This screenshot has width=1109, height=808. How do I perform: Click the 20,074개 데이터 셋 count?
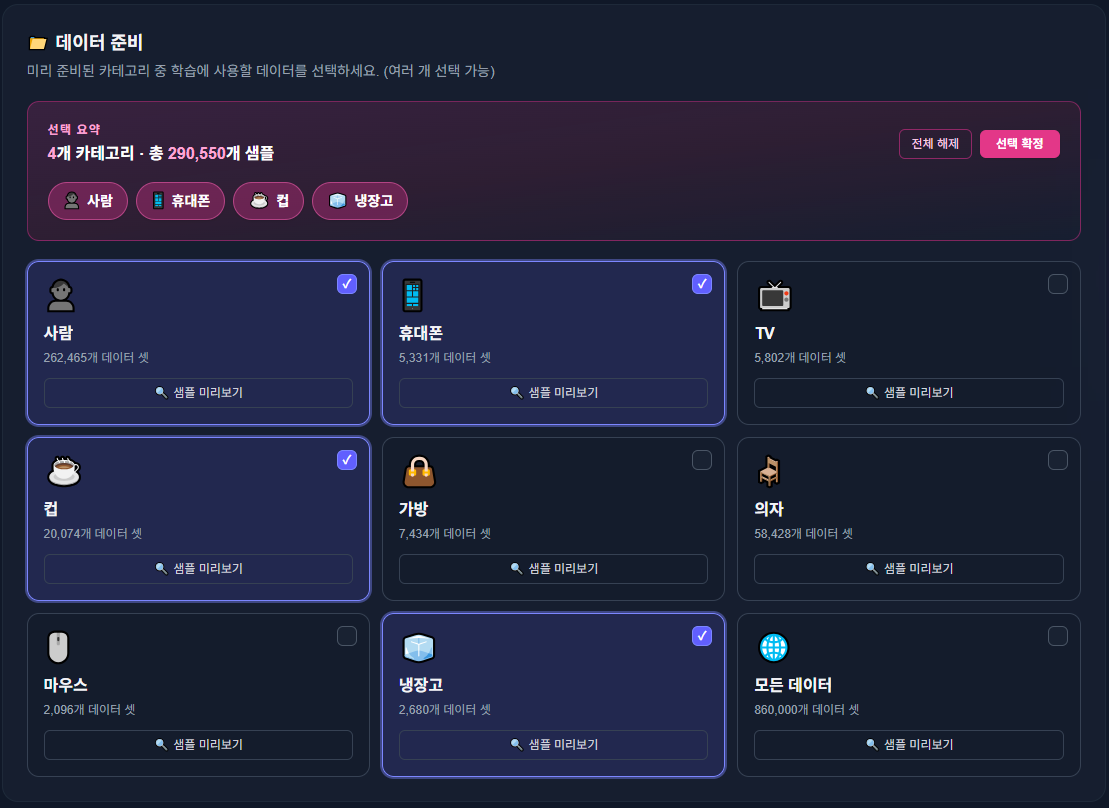coord(93,534)
